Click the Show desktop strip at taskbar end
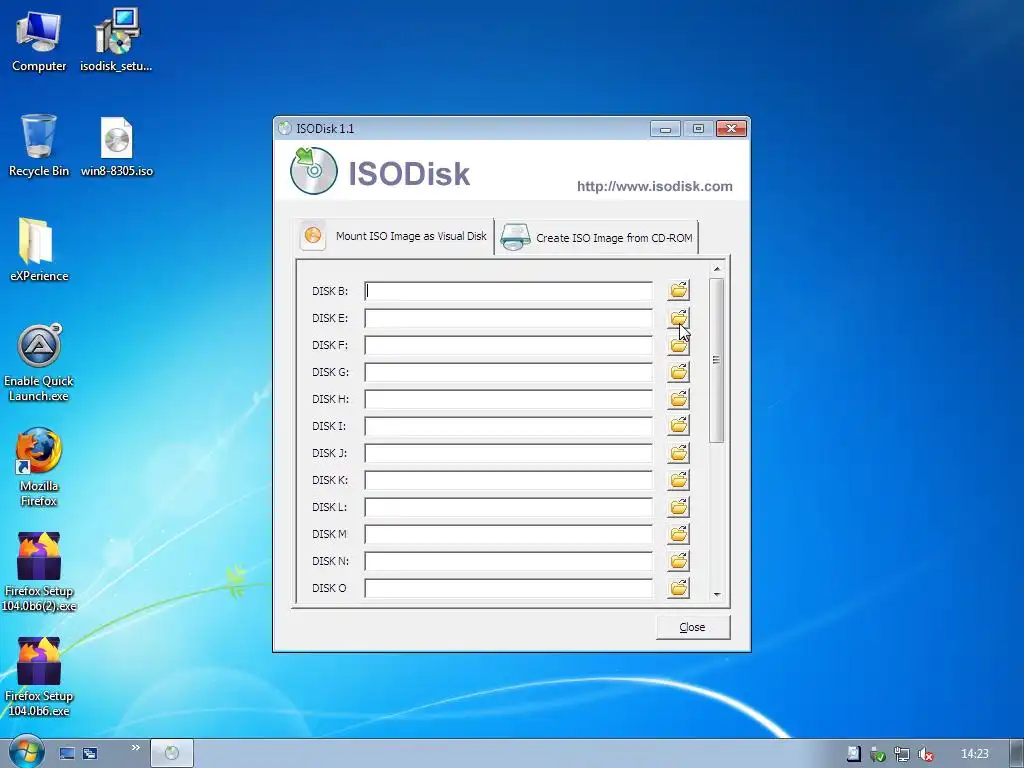The width and height of the screenshot is (1024, 768). (x=1016, y=754)
